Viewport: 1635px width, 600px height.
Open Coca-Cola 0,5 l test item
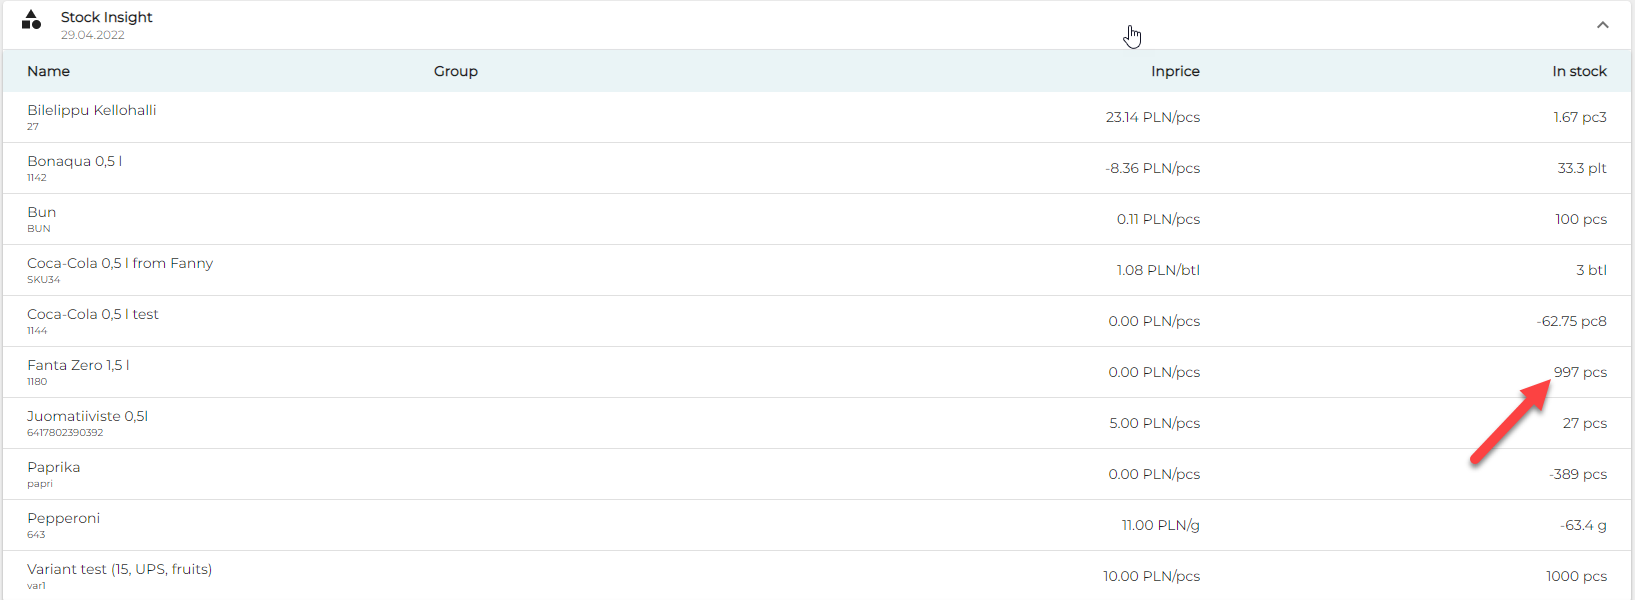click(x=93, y=314)
